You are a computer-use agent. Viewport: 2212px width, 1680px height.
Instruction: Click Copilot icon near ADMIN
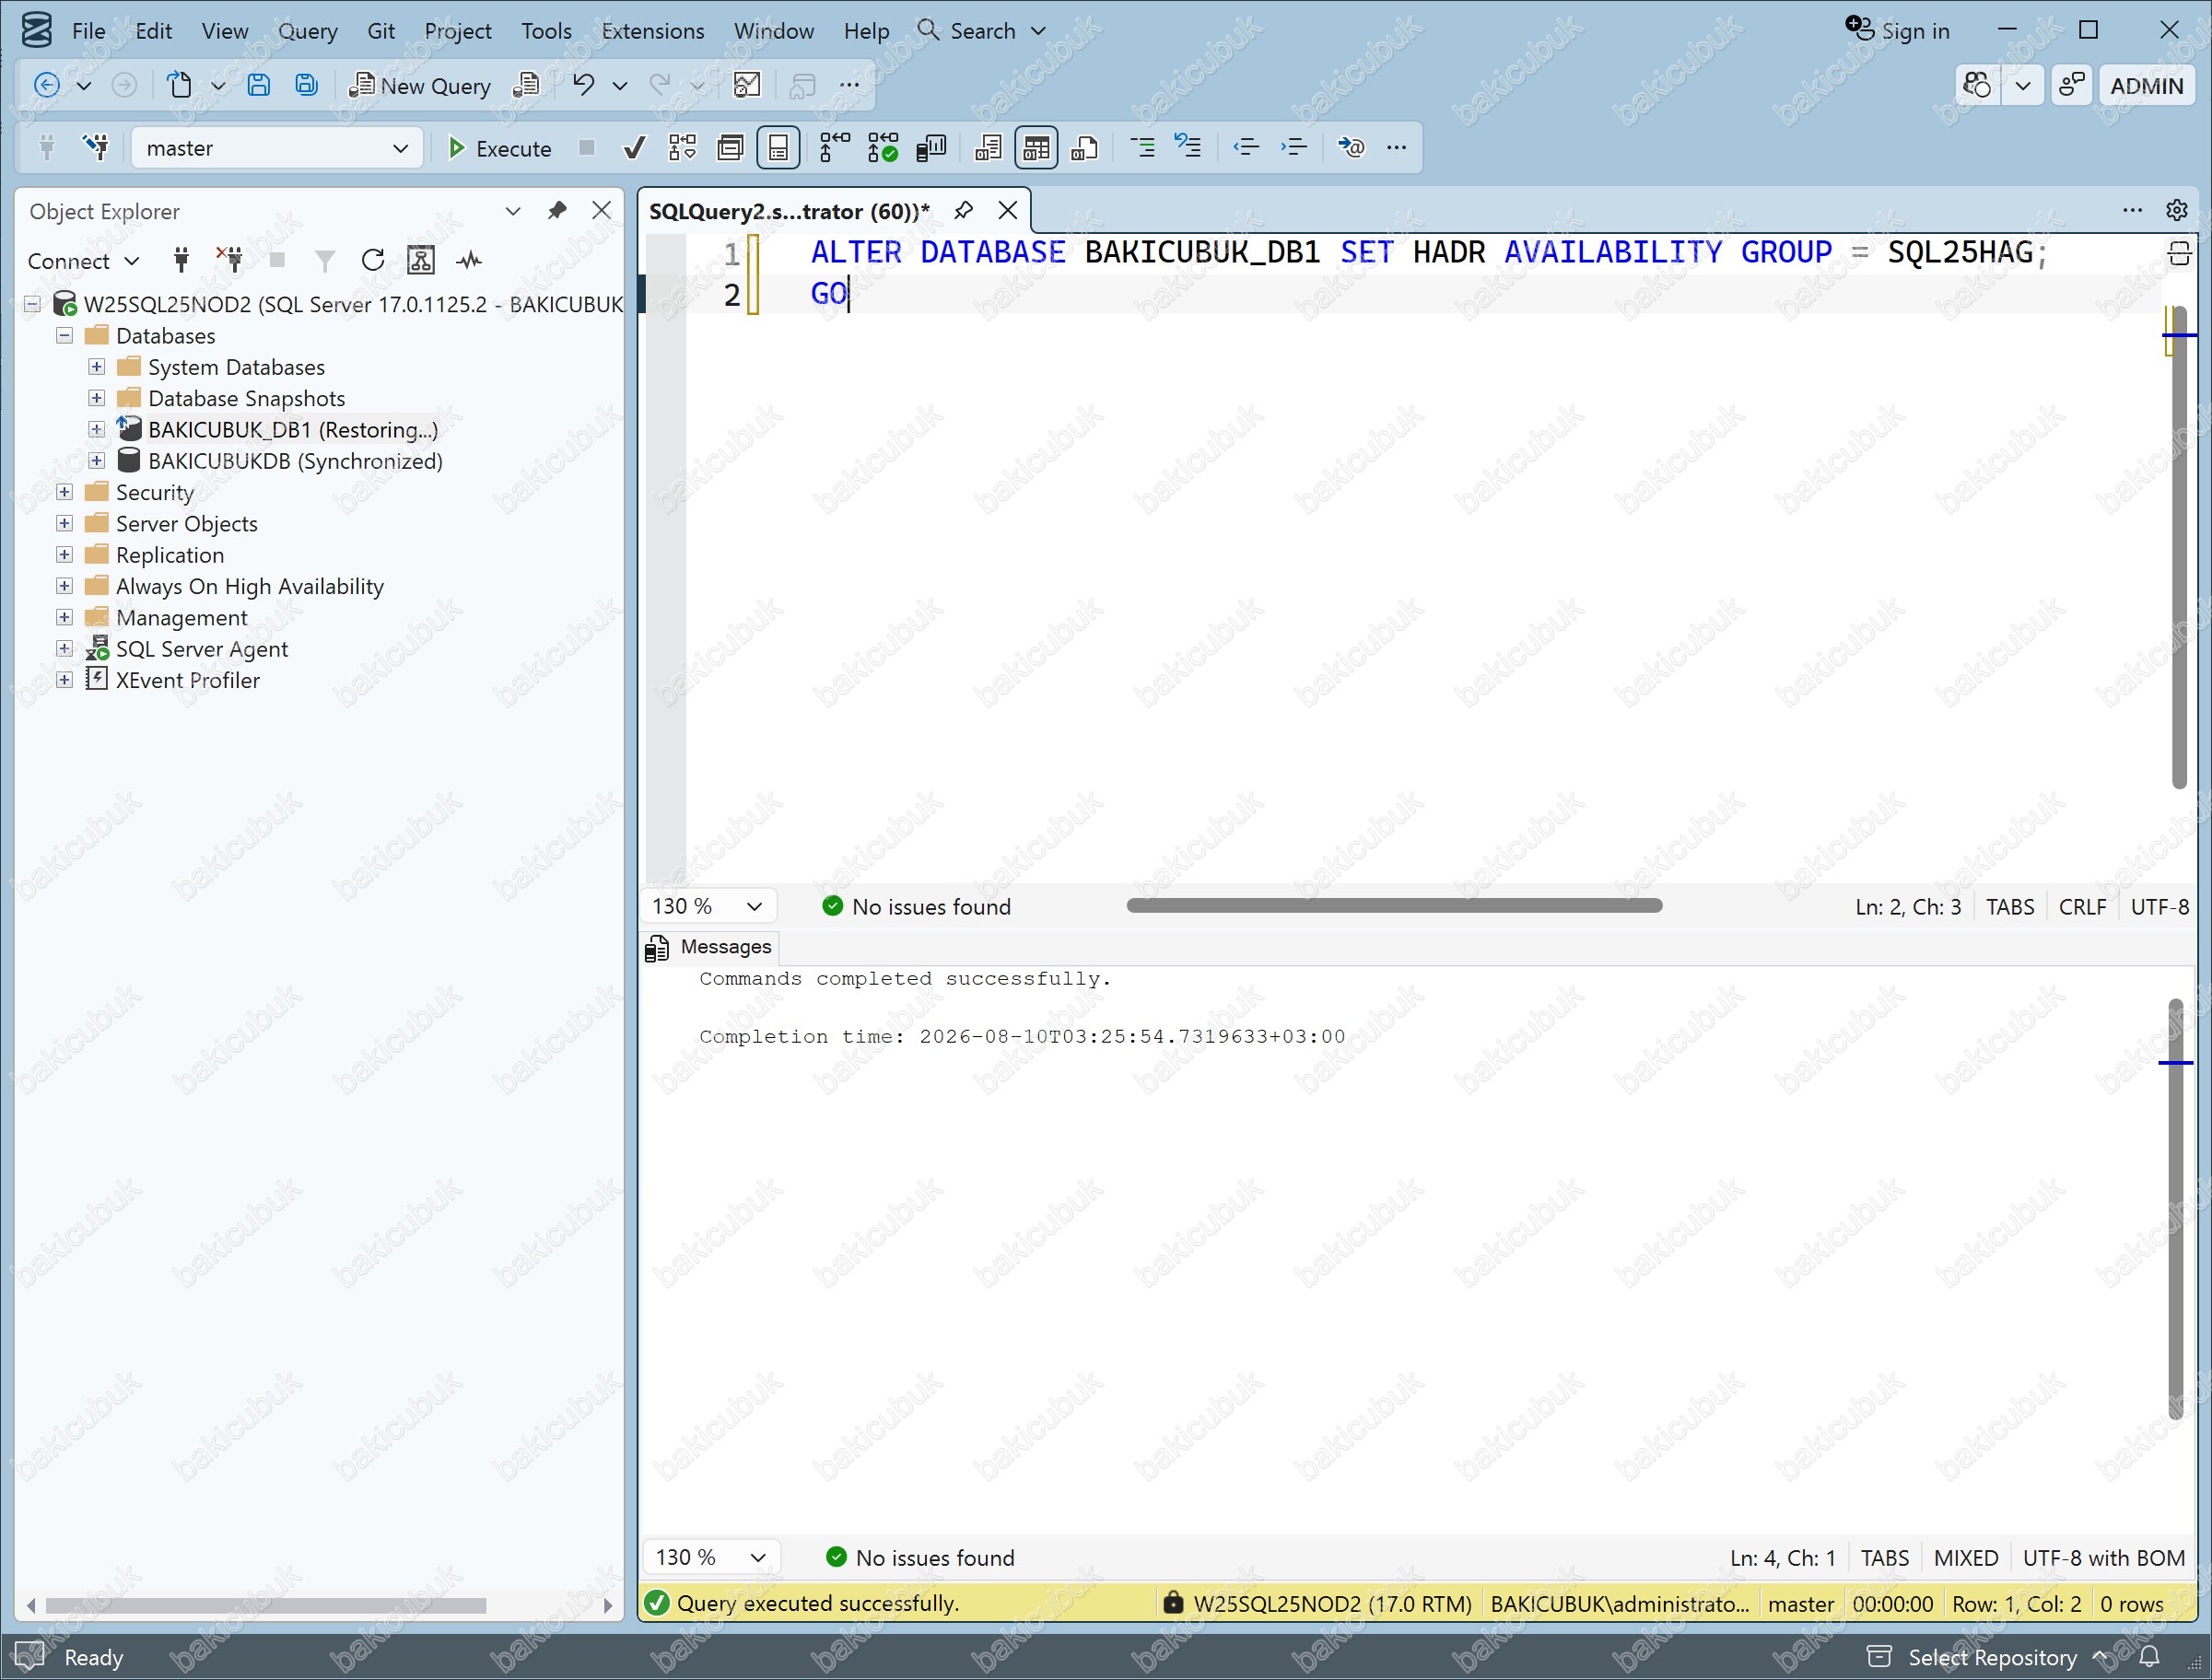click(x=1977, y=86)
